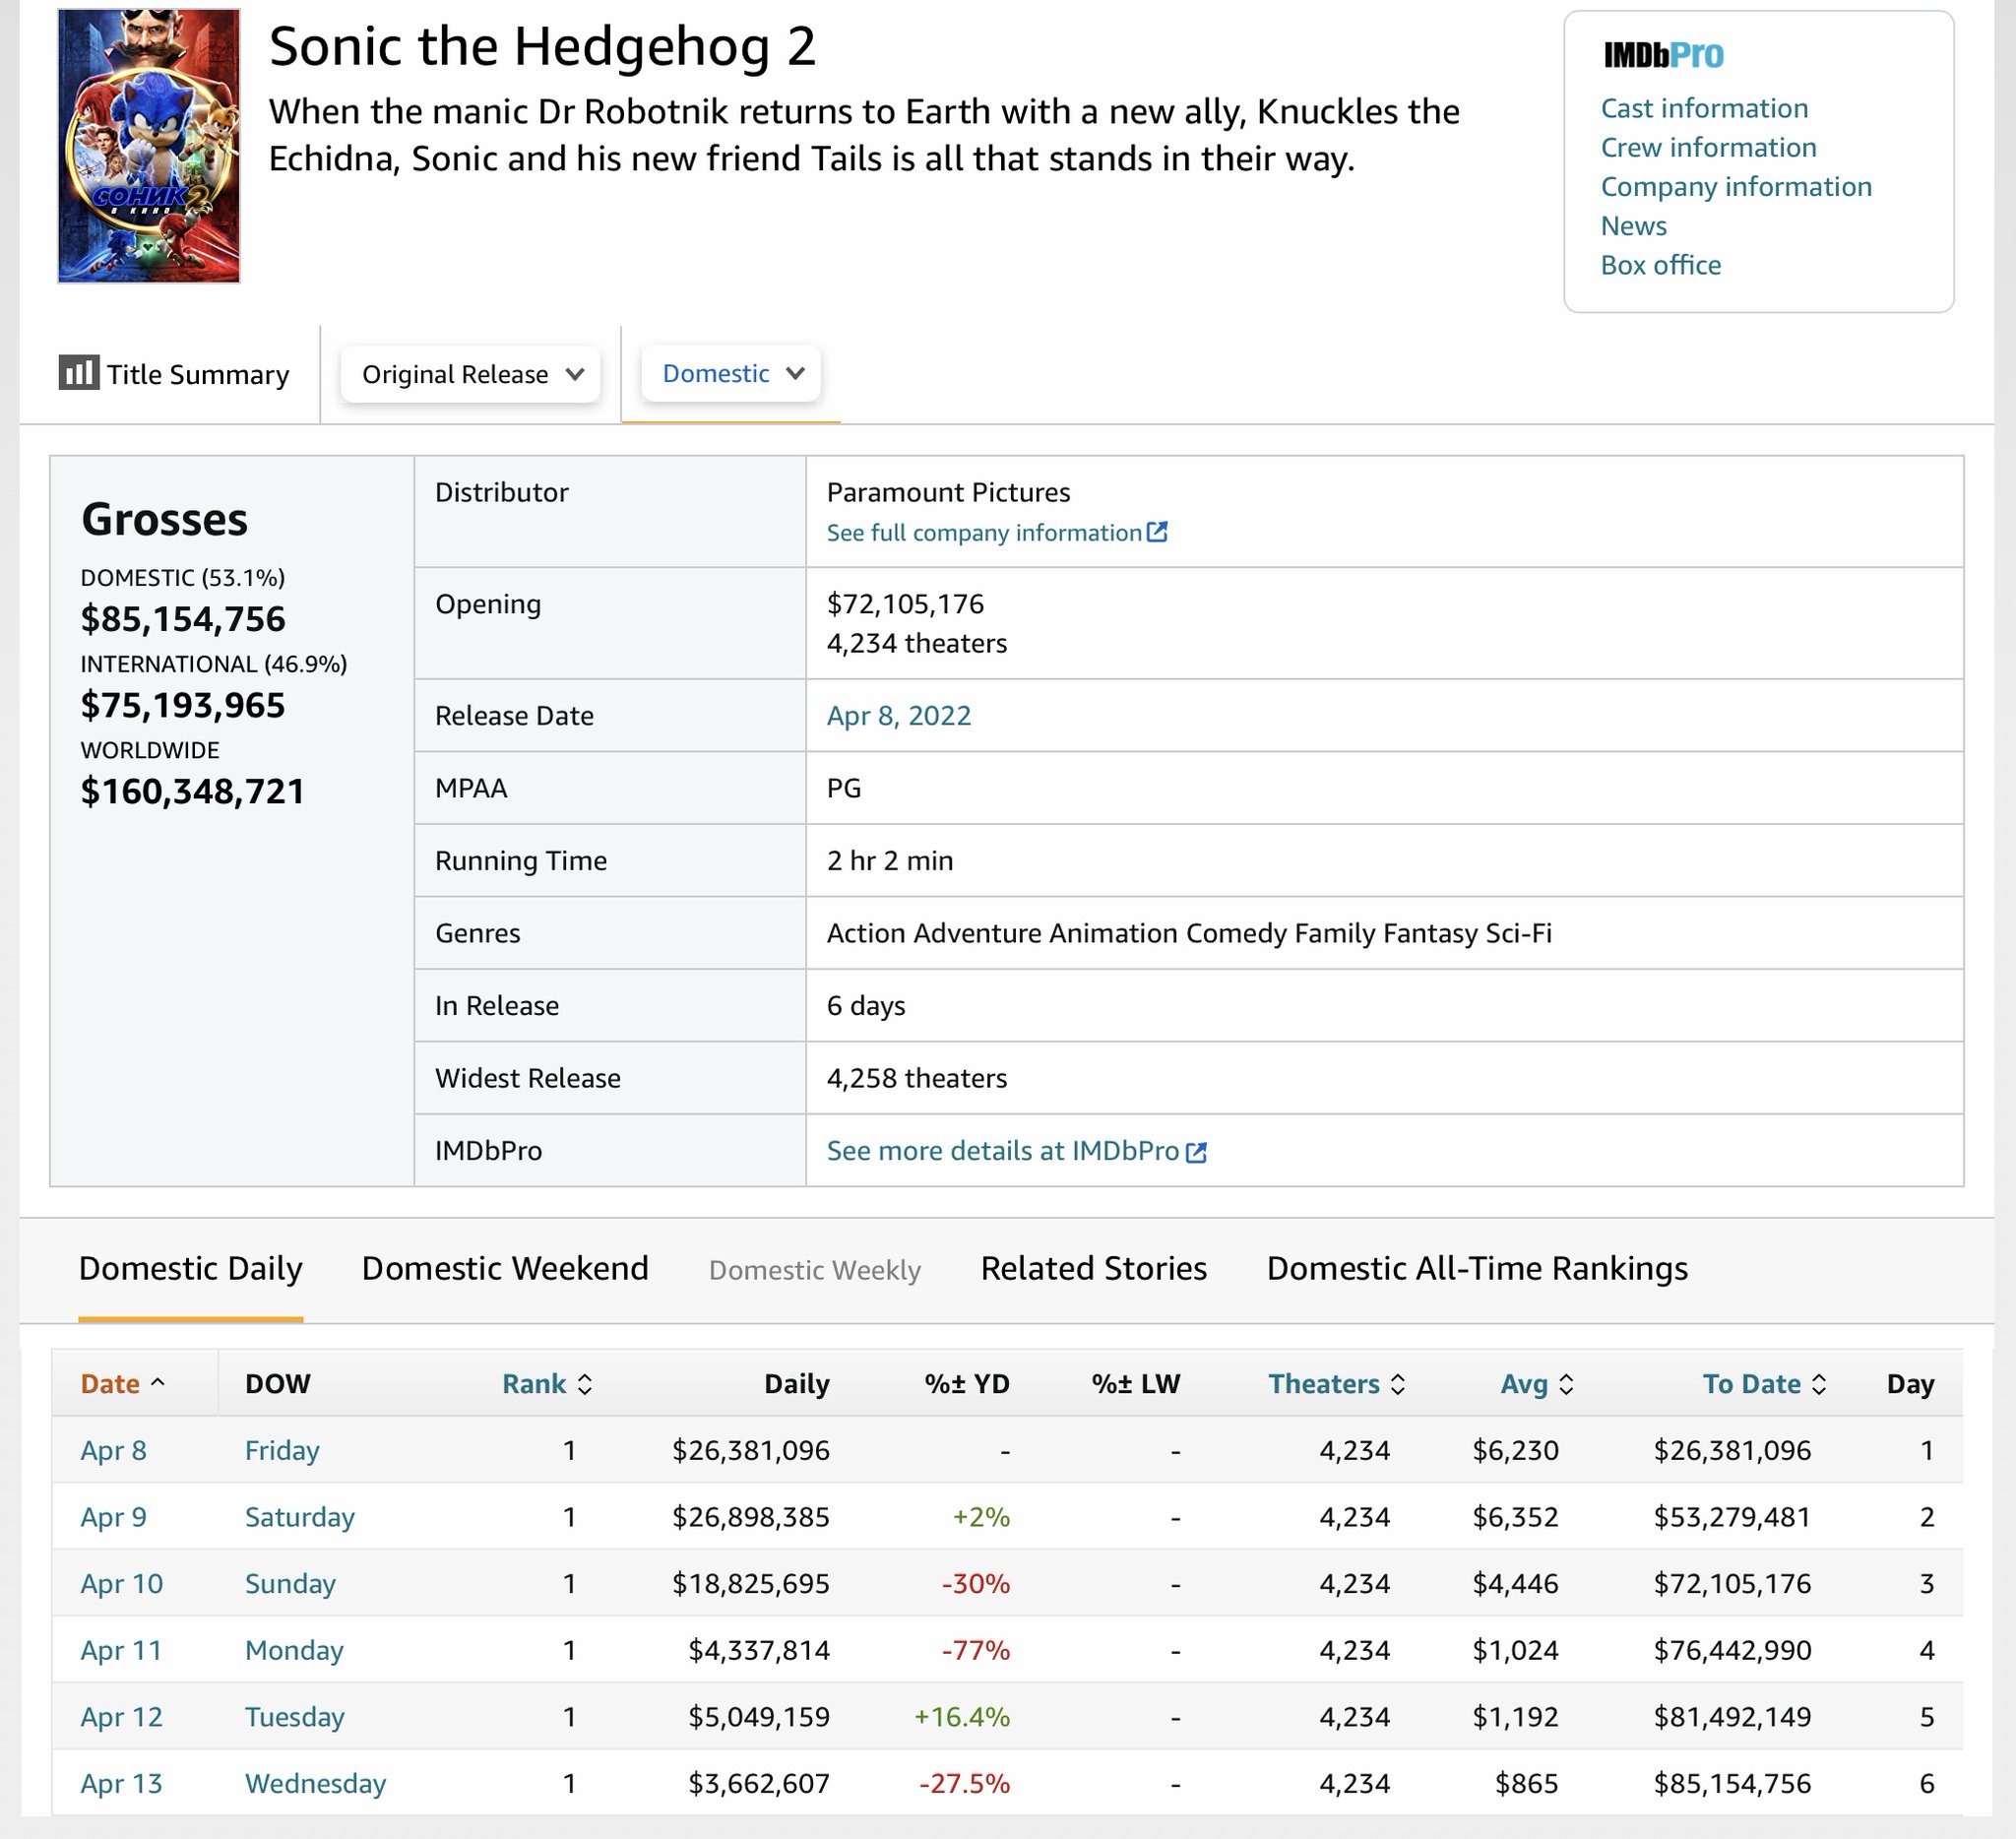This screenshot has width=2016, height=1839.
Task: Click international gross $75,193,965
Action: pos(183,705)
